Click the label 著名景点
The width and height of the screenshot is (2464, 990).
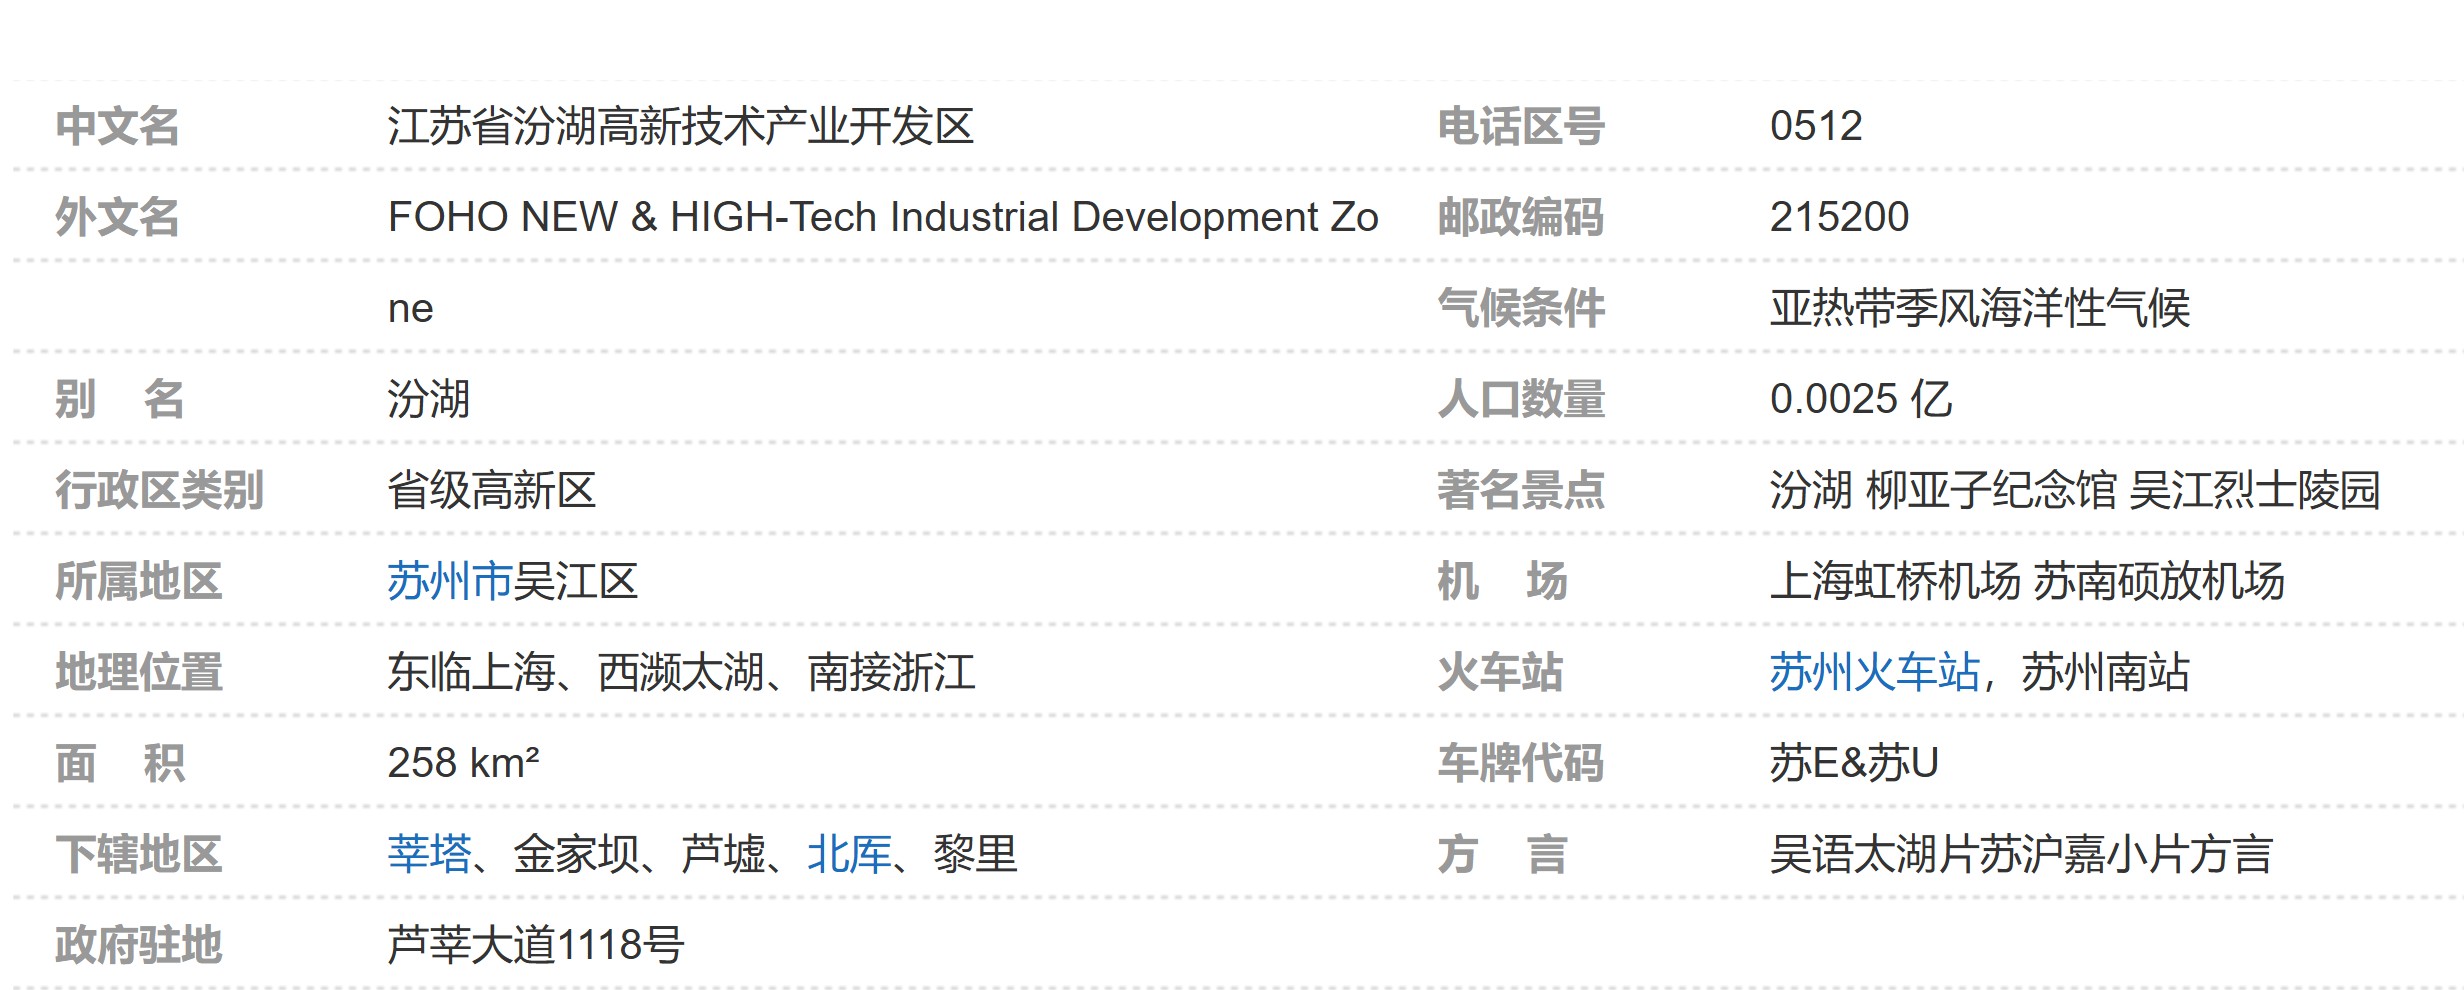pos(1521,490)
